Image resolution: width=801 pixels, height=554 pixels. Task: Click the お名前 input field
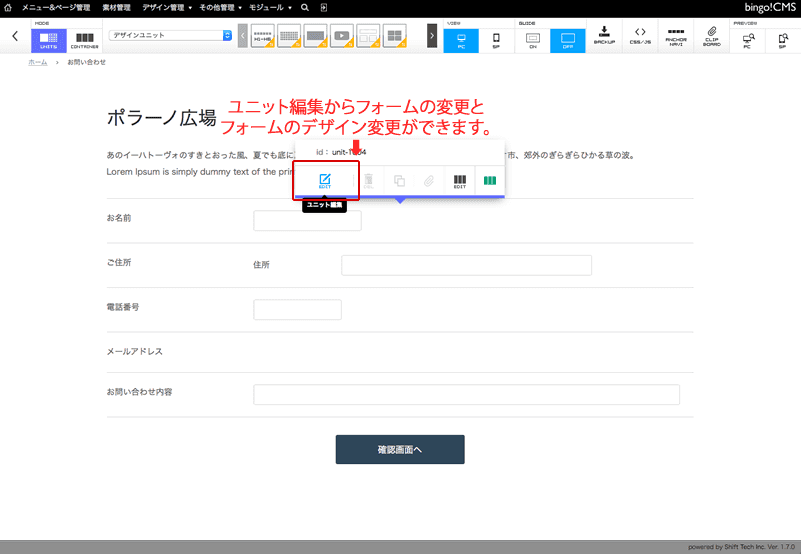pos(308,220)
